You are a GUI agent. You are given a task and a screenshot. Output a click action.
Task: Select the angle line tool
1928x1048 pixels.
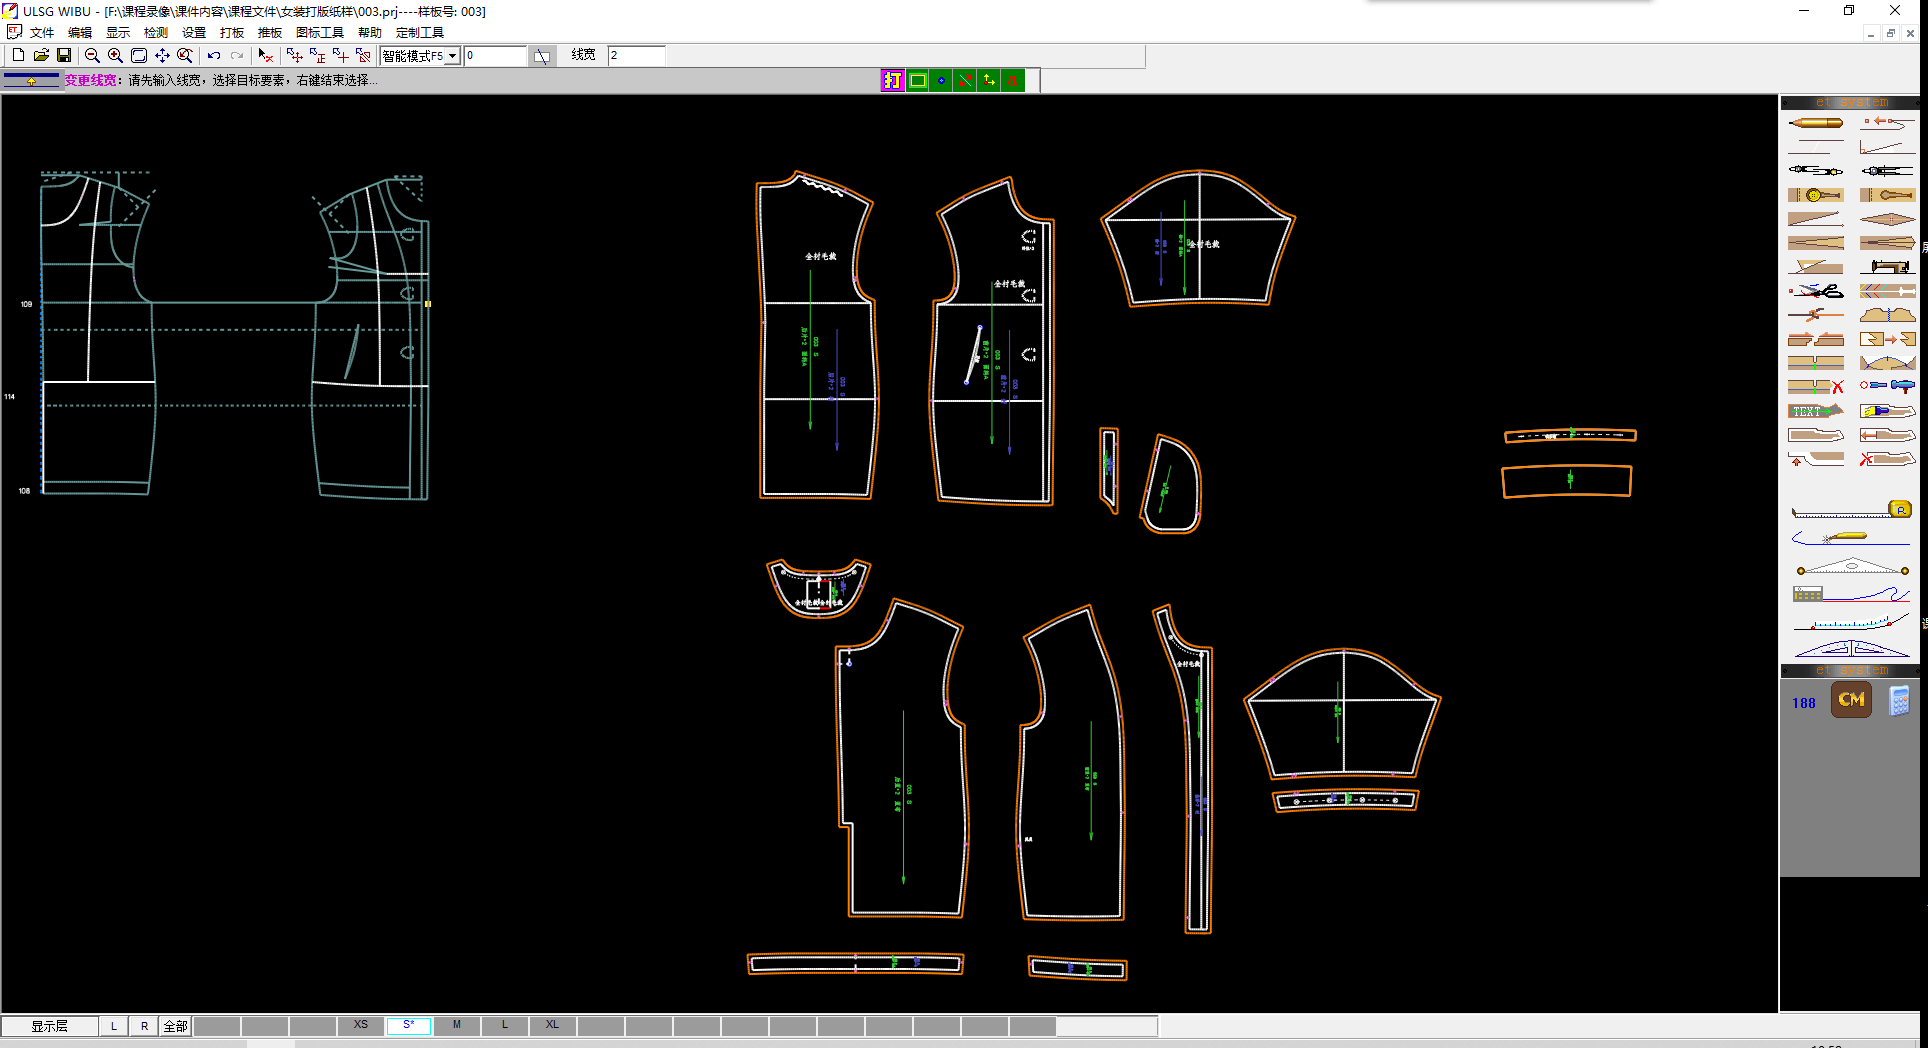tap(1887, 147)
